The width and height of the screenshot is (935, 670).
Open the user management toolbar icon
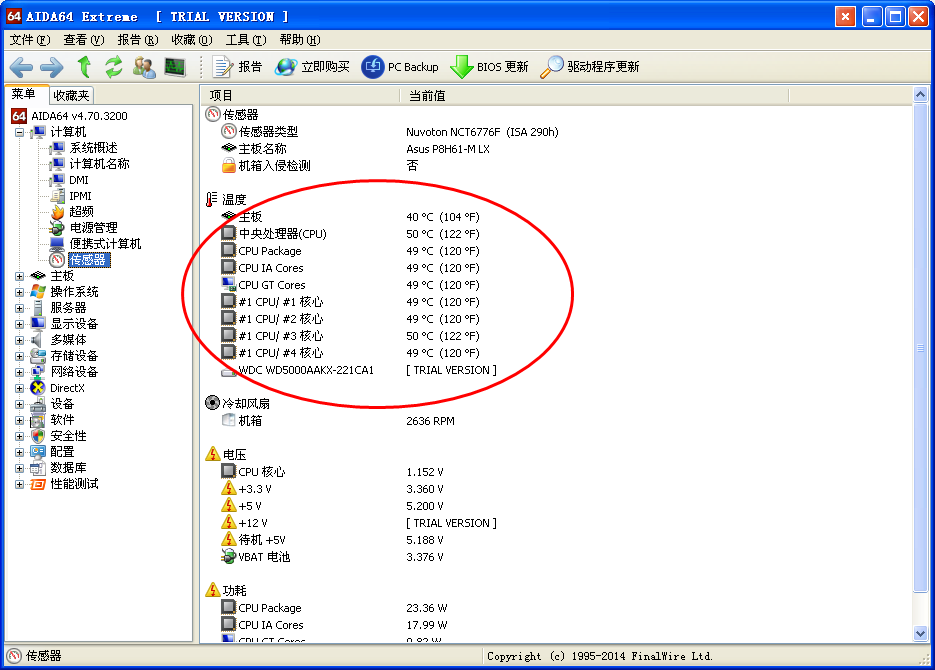tap(144, 67)
